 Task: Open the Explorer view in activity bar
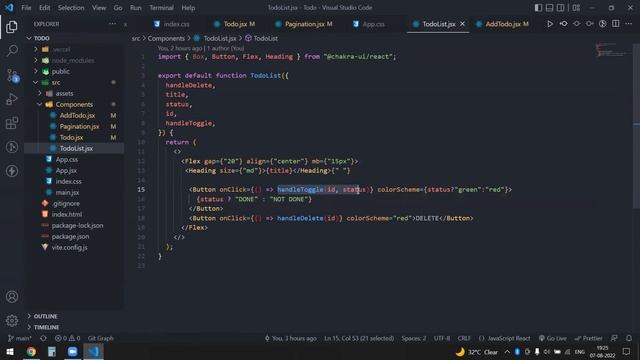[x=12, y=27]
